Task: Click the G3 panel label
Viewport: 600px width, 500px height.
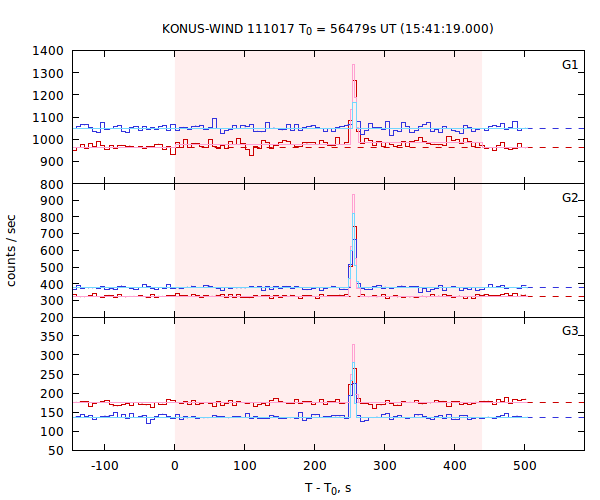Action: point(570,330)
